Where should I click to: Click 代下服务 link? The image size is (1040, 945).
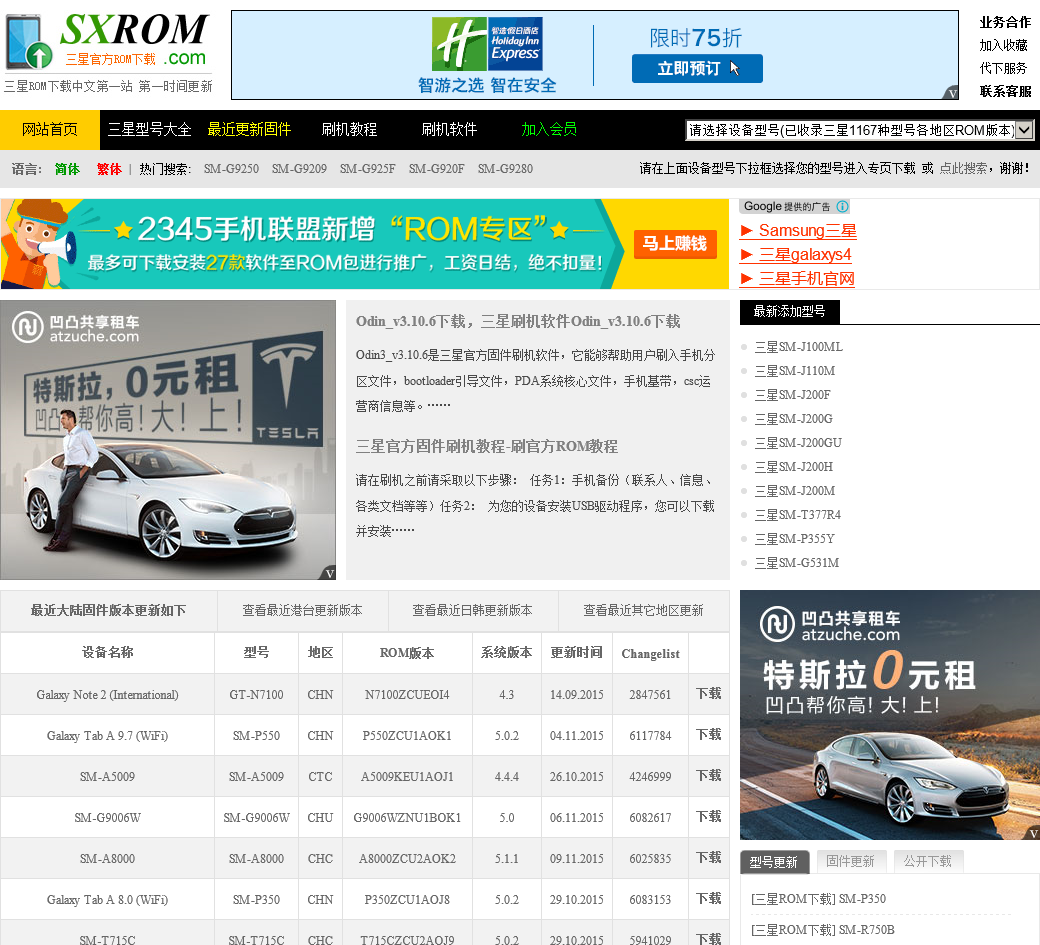click(x=1004, y=68)
